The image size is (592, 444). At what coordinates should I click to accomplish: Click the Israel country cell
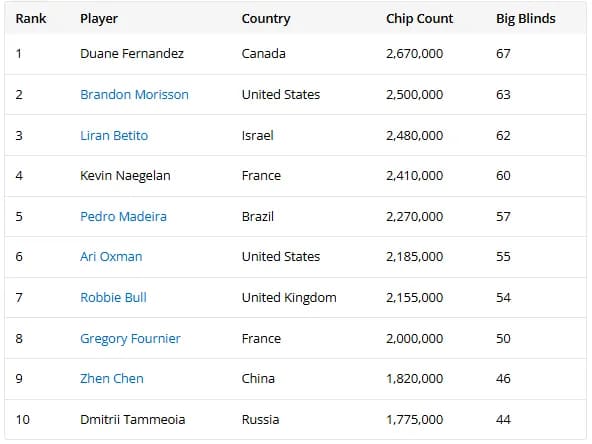tap(257, 135)
